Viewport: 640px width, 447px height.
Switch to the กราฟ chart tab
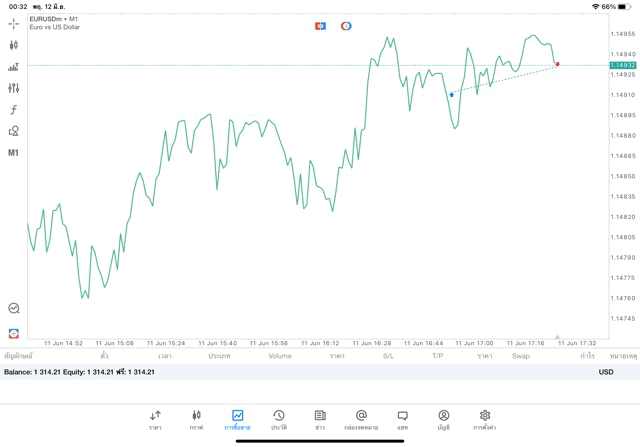197,420
